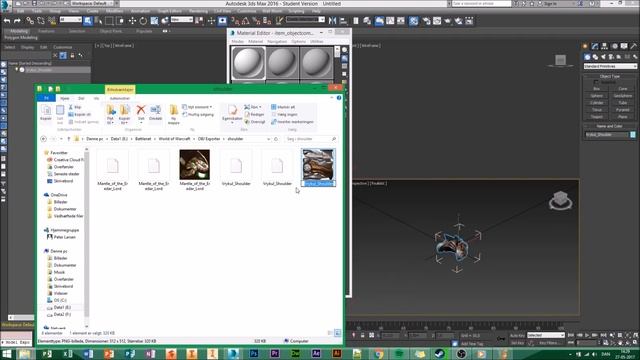Open the blue File tab in Explorer ribbon

pos(46,98)
